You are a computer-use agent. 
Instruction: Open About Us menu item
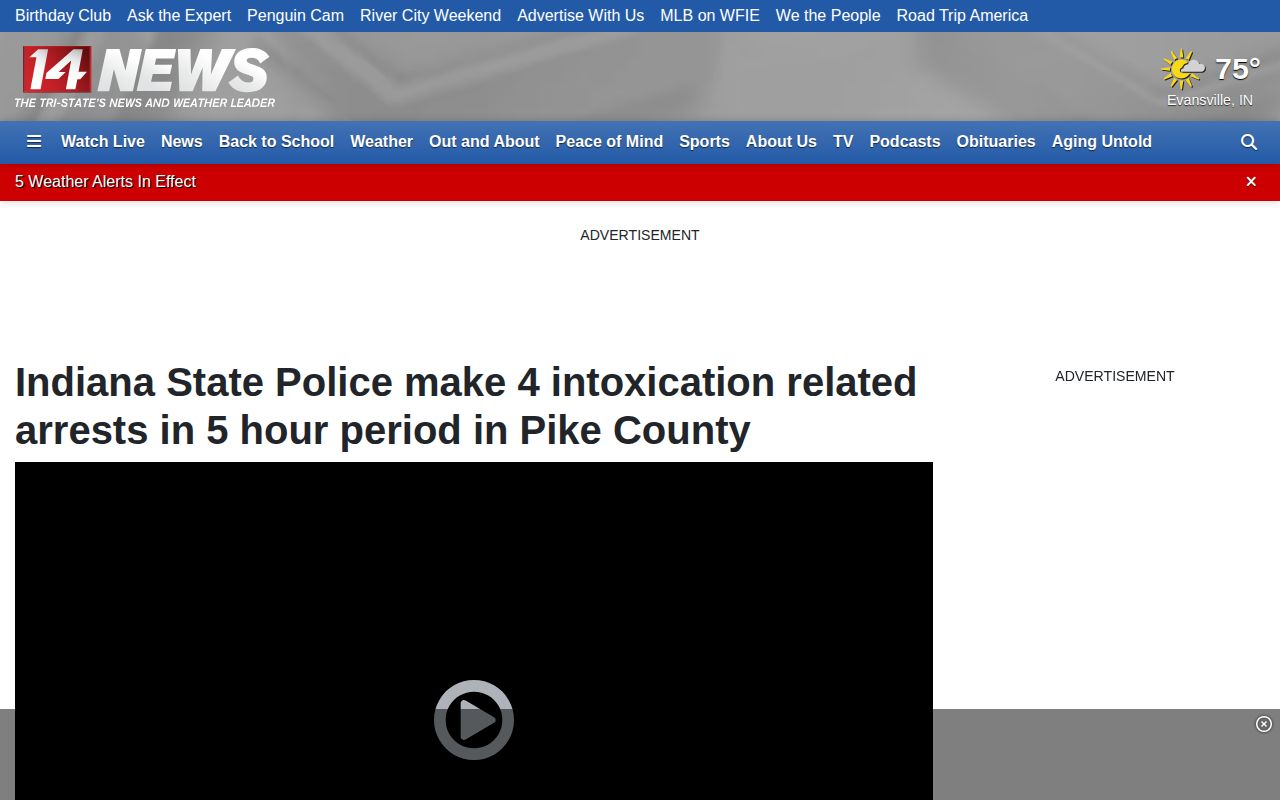[781, 142]
